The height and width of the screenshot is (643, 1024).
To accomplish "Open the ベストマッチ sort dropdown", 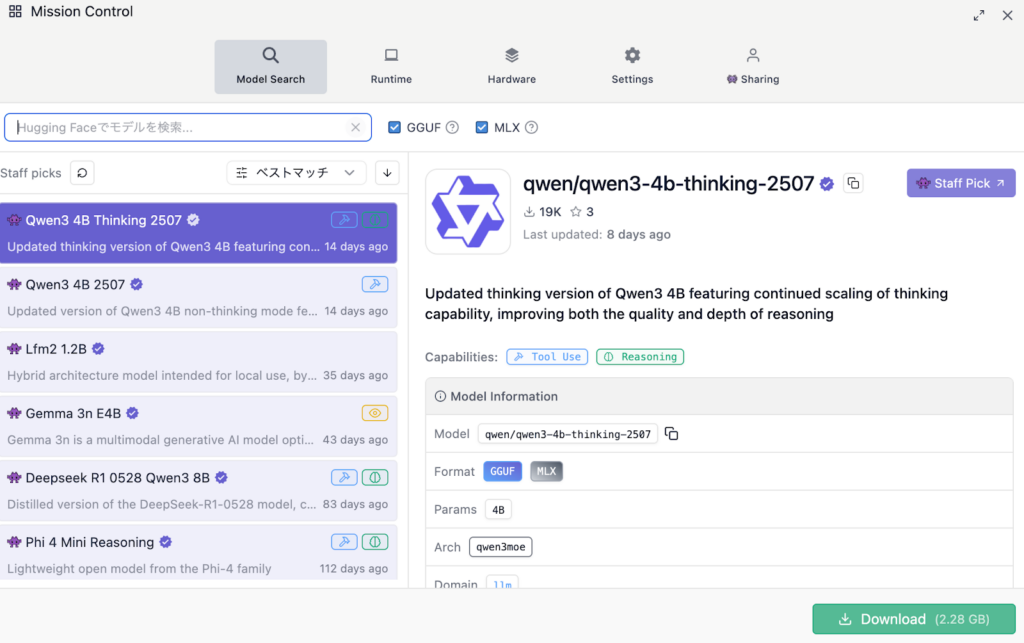I will tap(296, 173).
